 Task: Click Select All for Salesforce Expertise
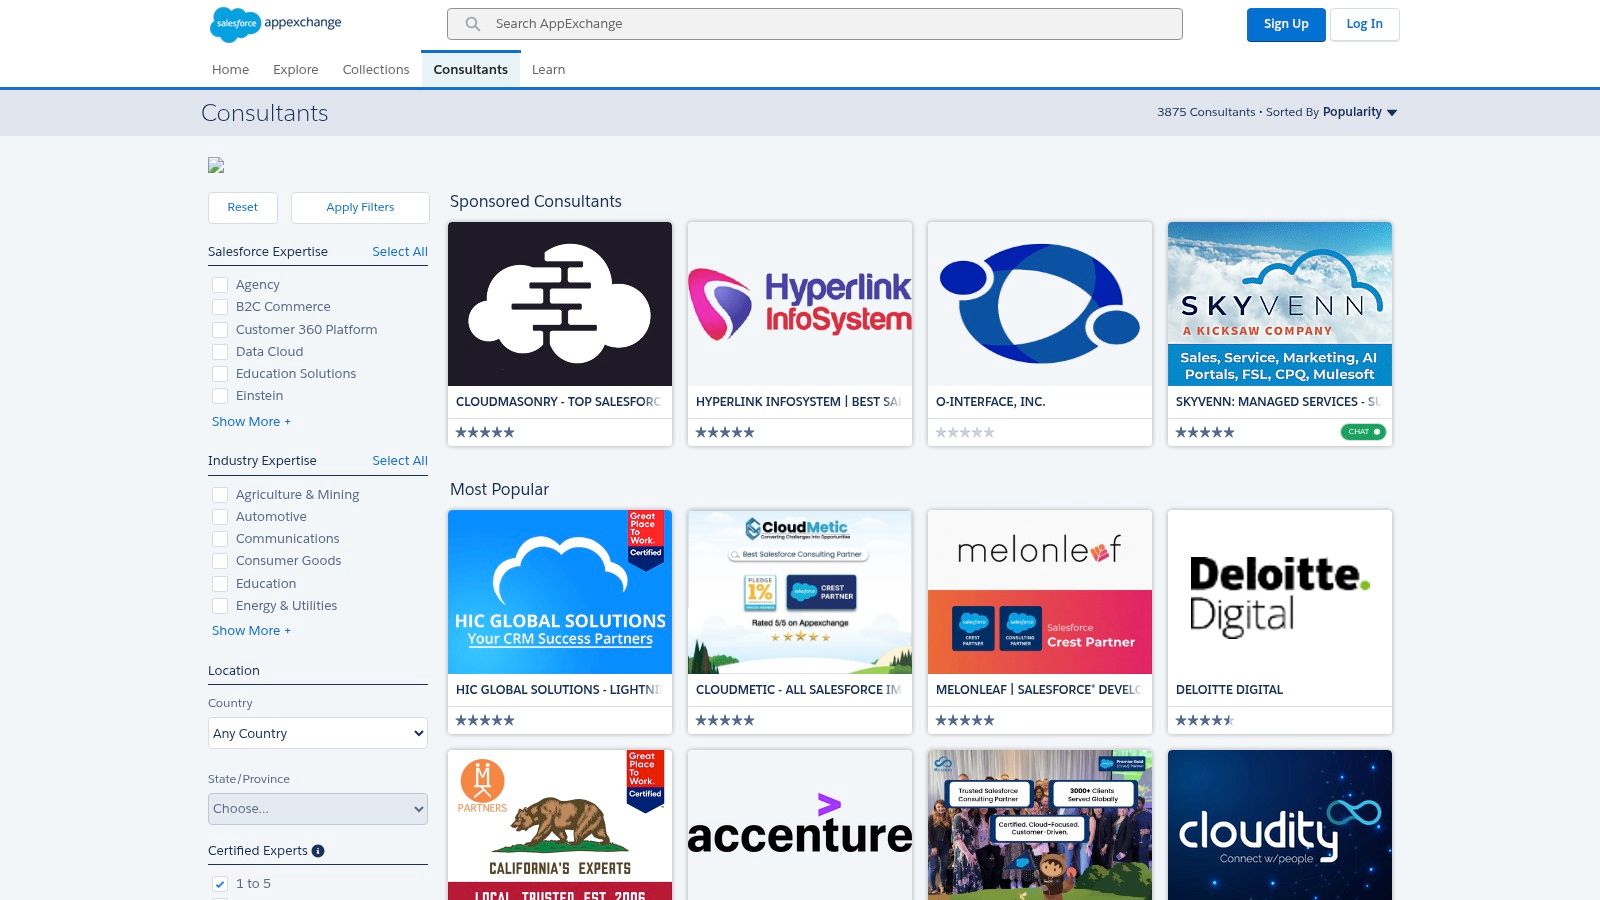click(400, 251)
